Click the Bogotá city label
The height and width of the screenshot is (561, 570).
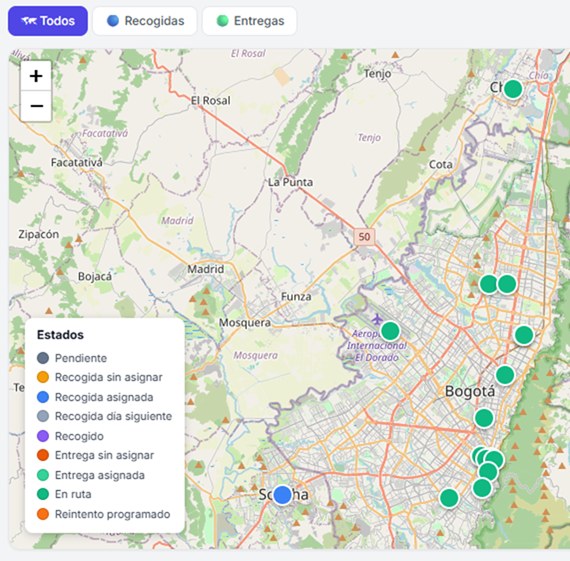coord(470,392)
